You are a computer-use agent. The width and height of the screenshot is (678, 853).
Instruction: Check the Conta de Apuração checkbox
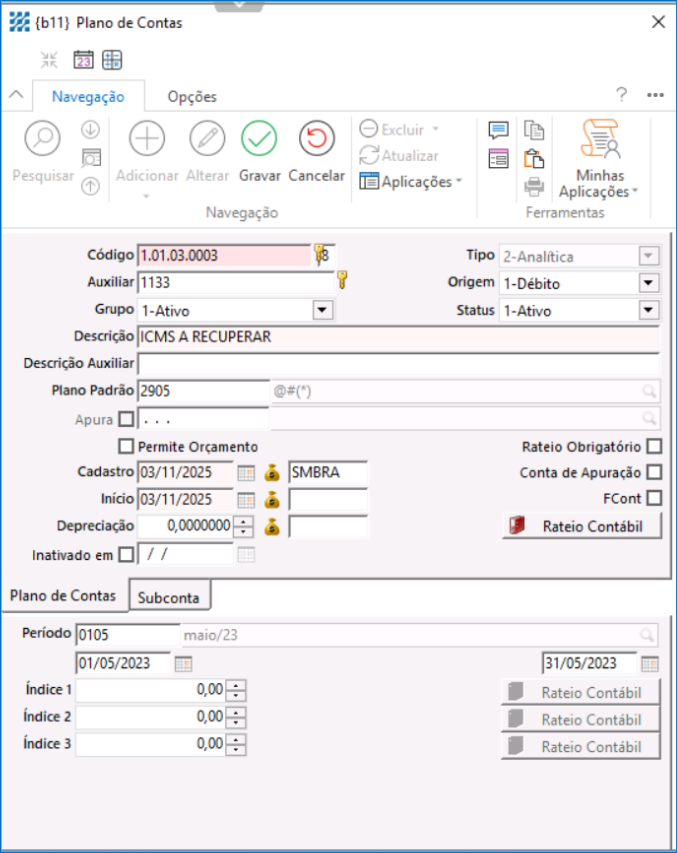[654, 472]
